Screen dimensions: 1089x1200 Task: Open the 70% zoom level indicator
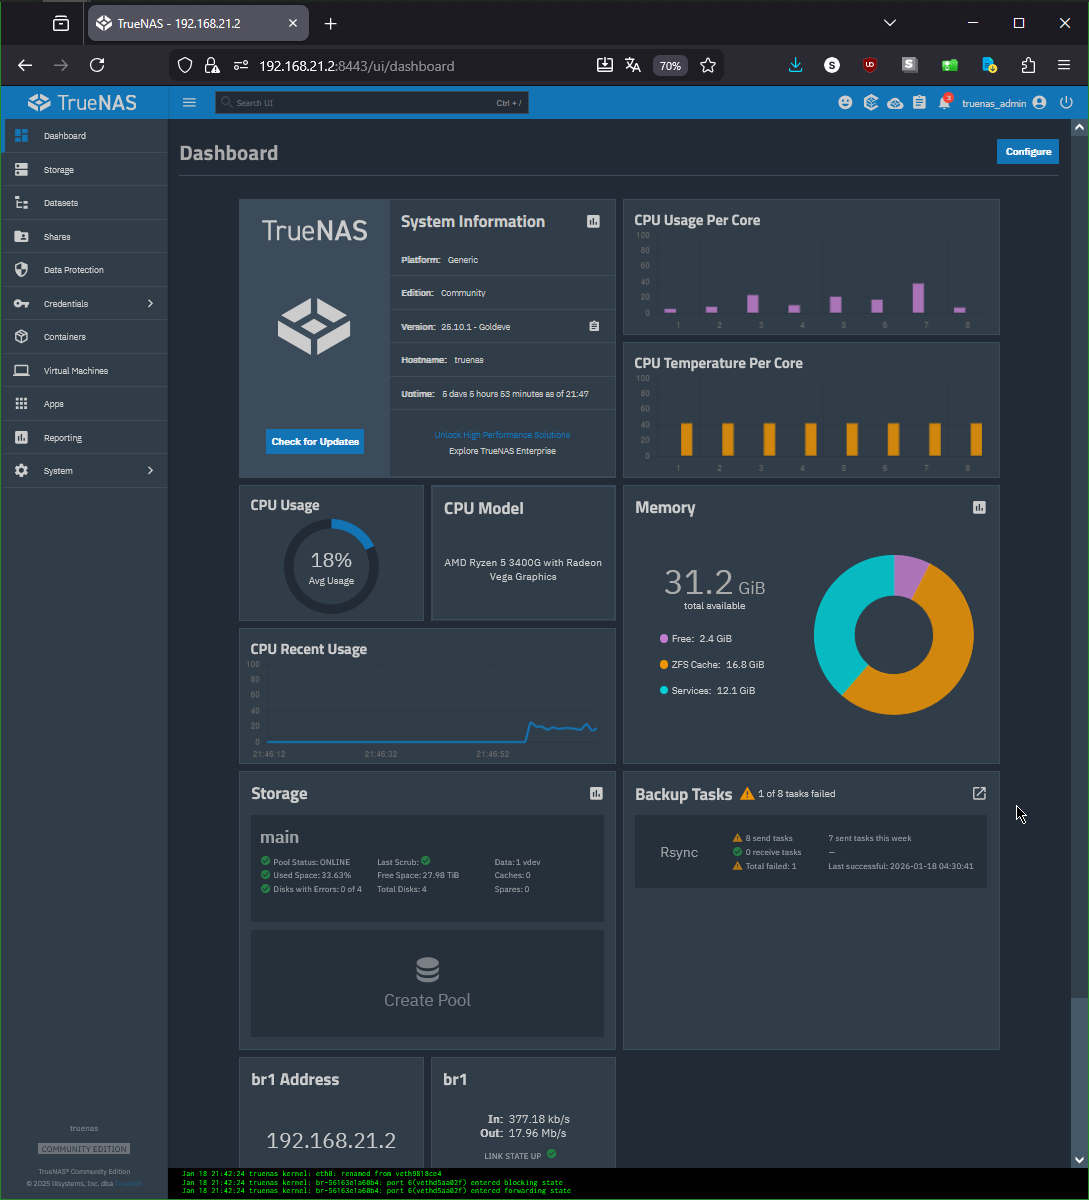pyautogui.click(x=670, y=66)
